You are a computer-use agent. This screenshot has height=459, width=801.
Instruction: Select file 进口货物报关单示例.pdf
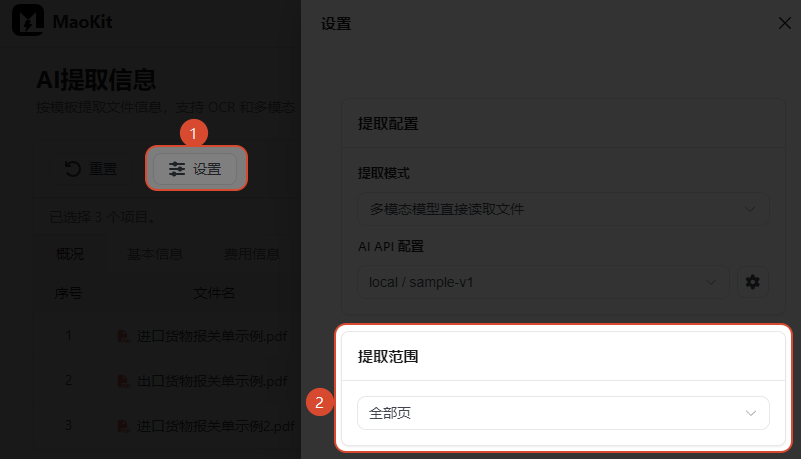coord(211,336)
